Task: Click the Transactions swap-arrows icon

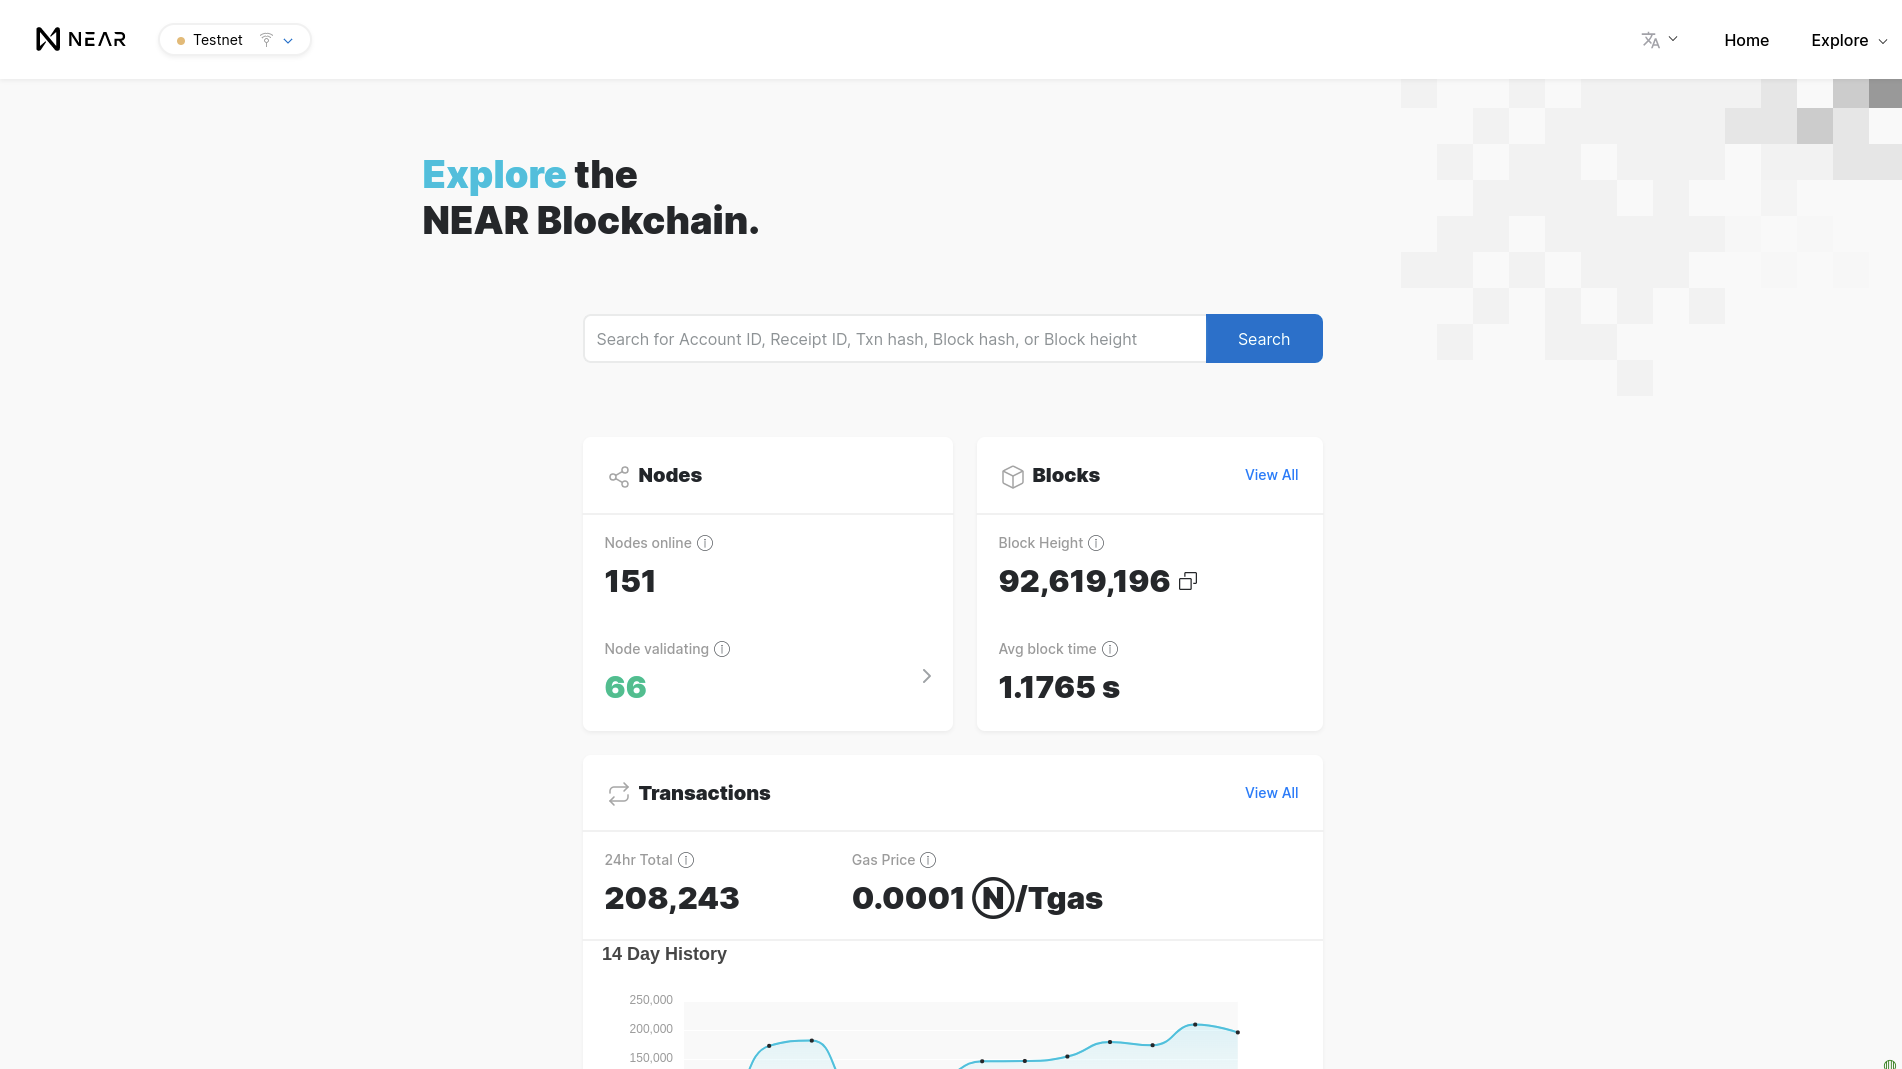Action: [x=619, y=794]
